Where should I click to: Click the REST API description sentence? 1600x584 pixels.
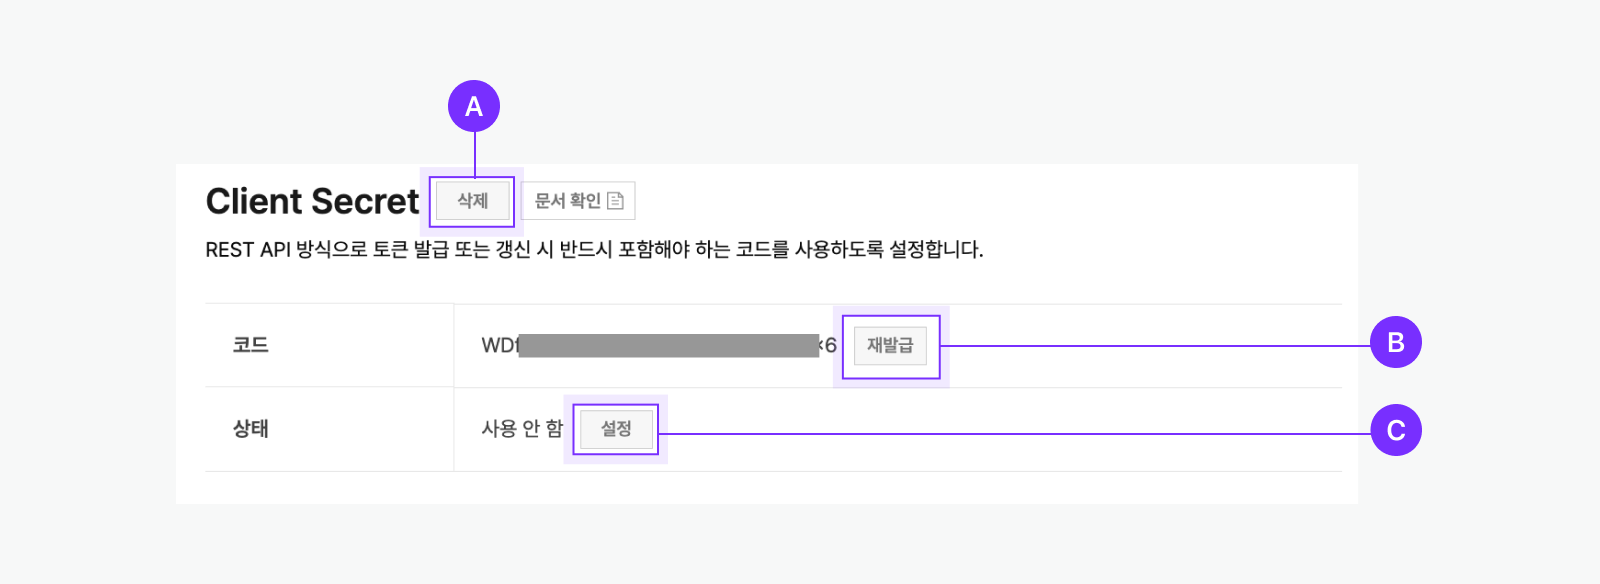coord(594,250)
